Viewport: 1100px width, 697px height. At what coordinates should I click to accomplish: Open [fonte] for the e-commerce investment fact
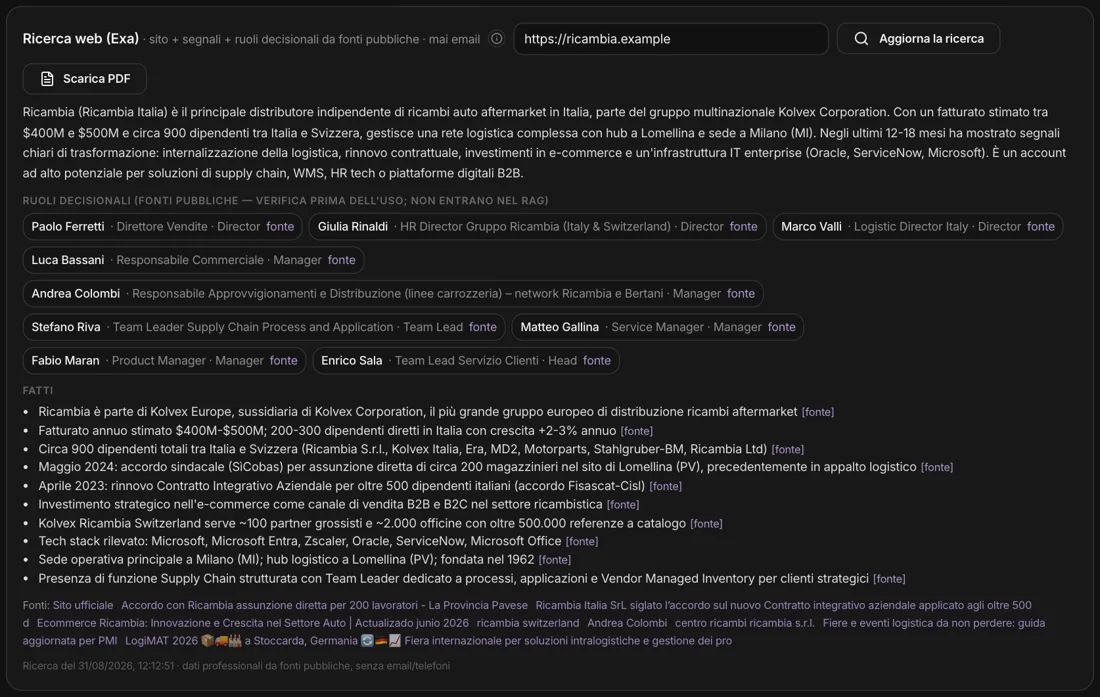(x=623, y=505)
